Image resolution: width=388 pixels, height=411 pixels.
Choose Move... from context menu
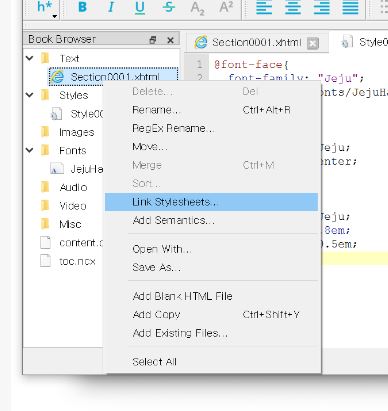pyautogui.click(x=211, y=147)
